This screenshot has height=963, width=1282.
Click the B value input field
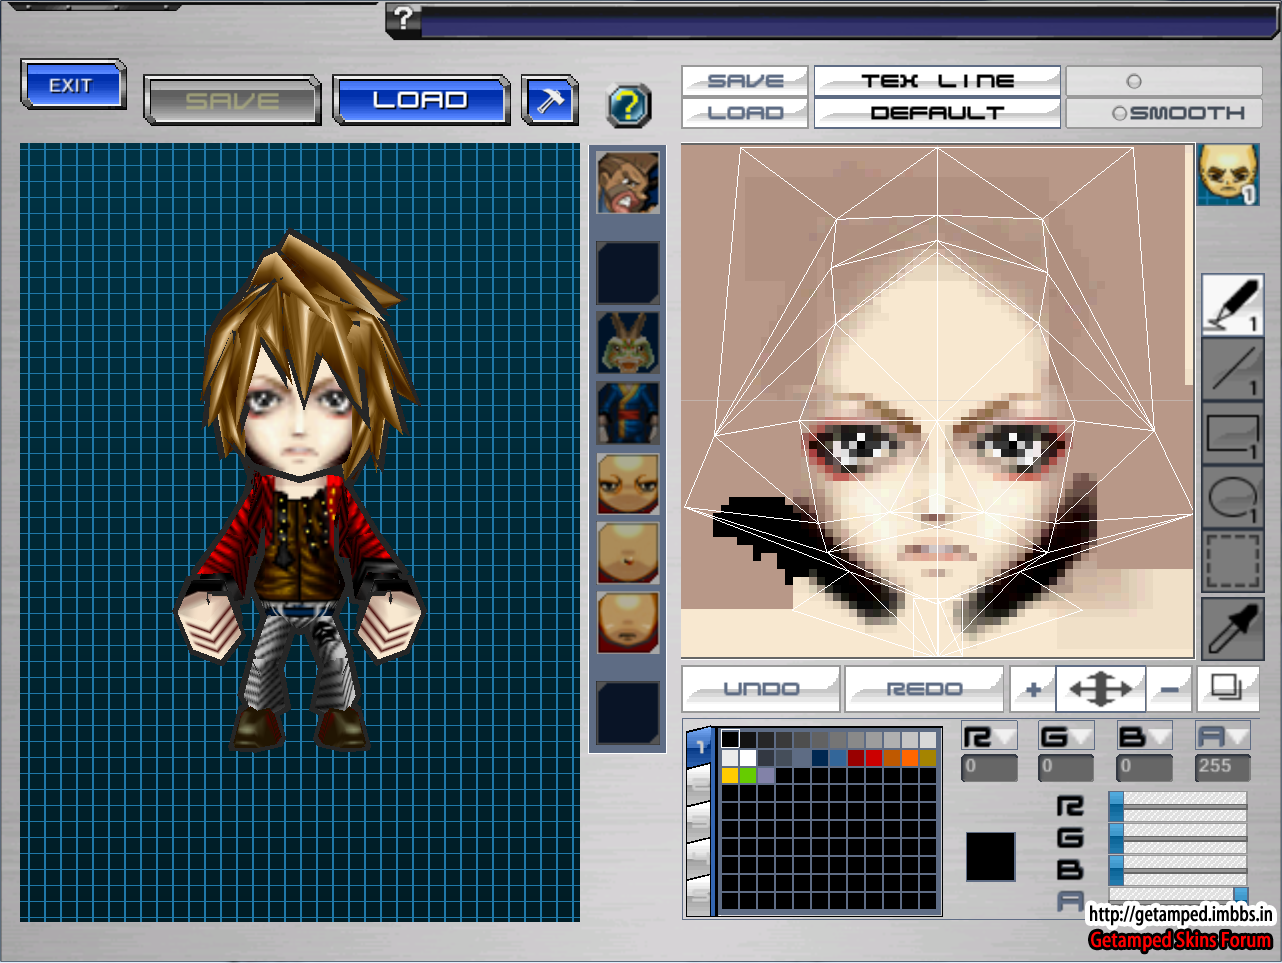(1144, 767)
